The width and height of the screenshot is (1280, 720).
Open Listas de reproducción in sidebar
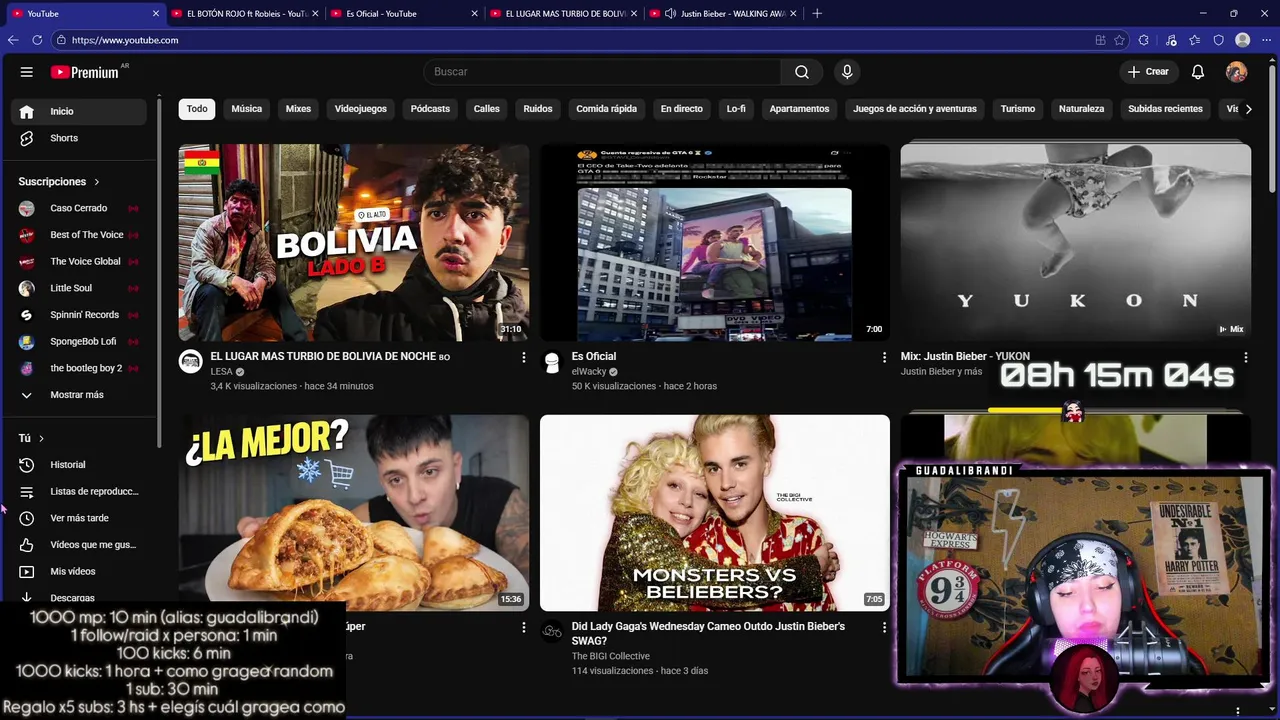coord(80,491)
